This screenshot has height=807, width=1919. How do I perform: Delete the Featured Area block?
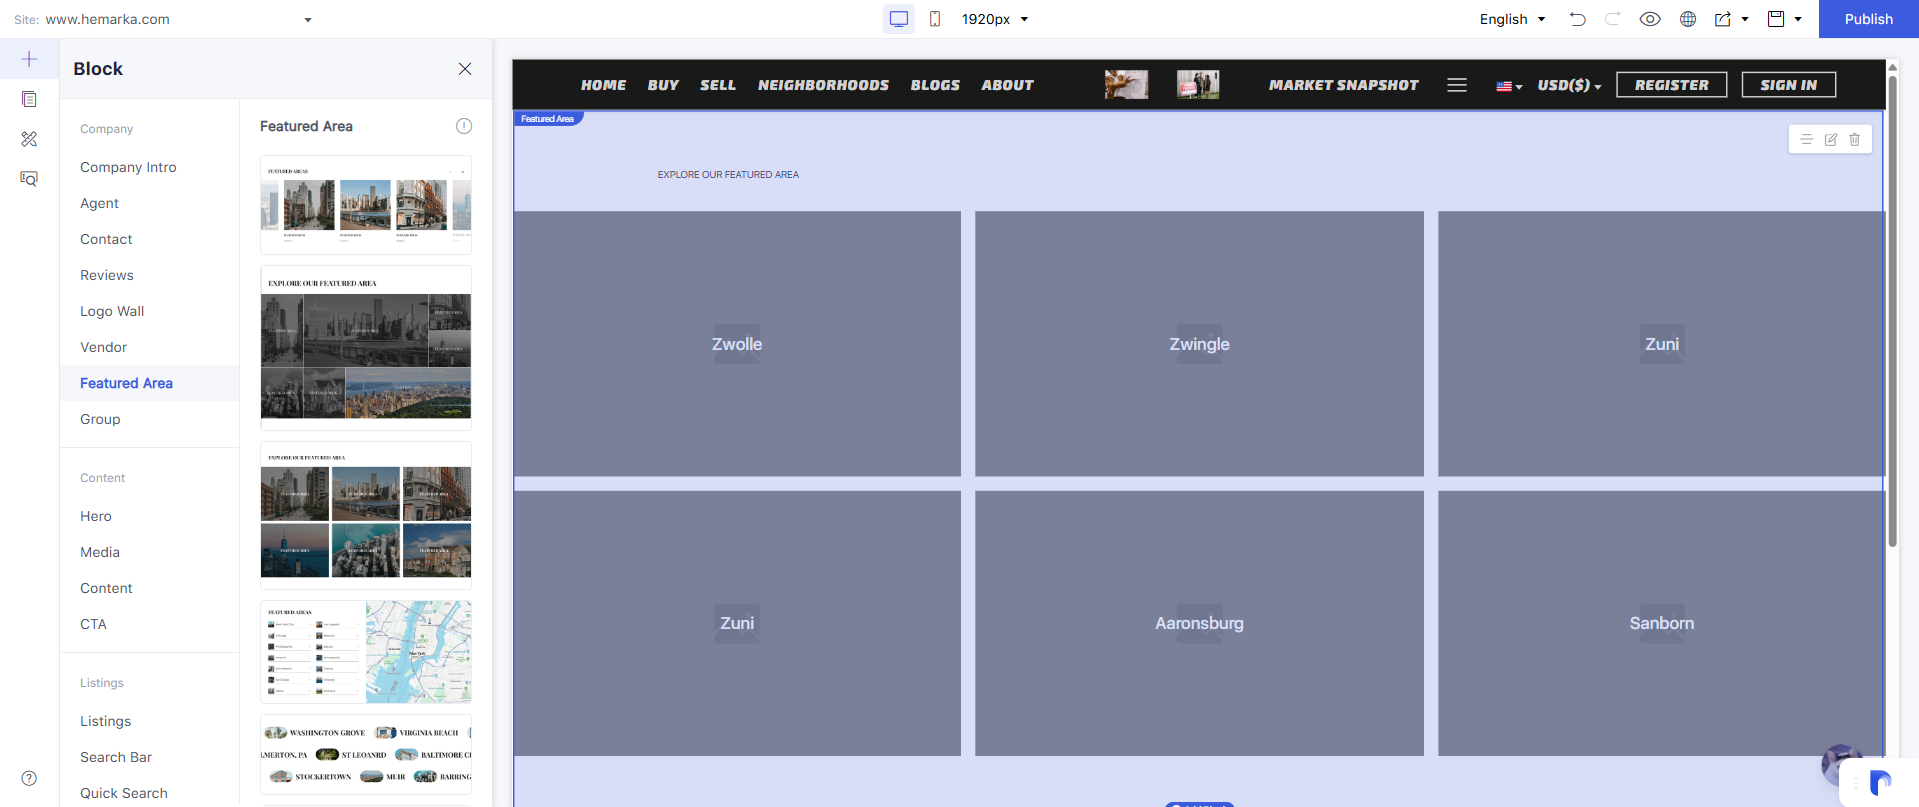[x=1855, y=140]
